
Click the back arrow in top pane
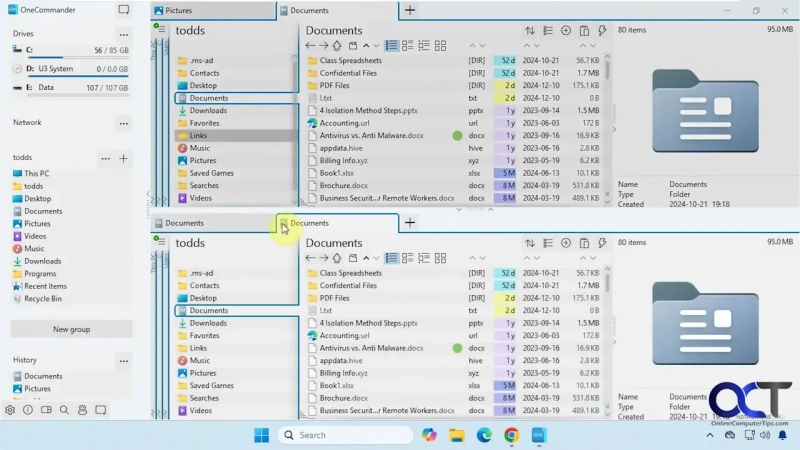(x=310, y=46)
